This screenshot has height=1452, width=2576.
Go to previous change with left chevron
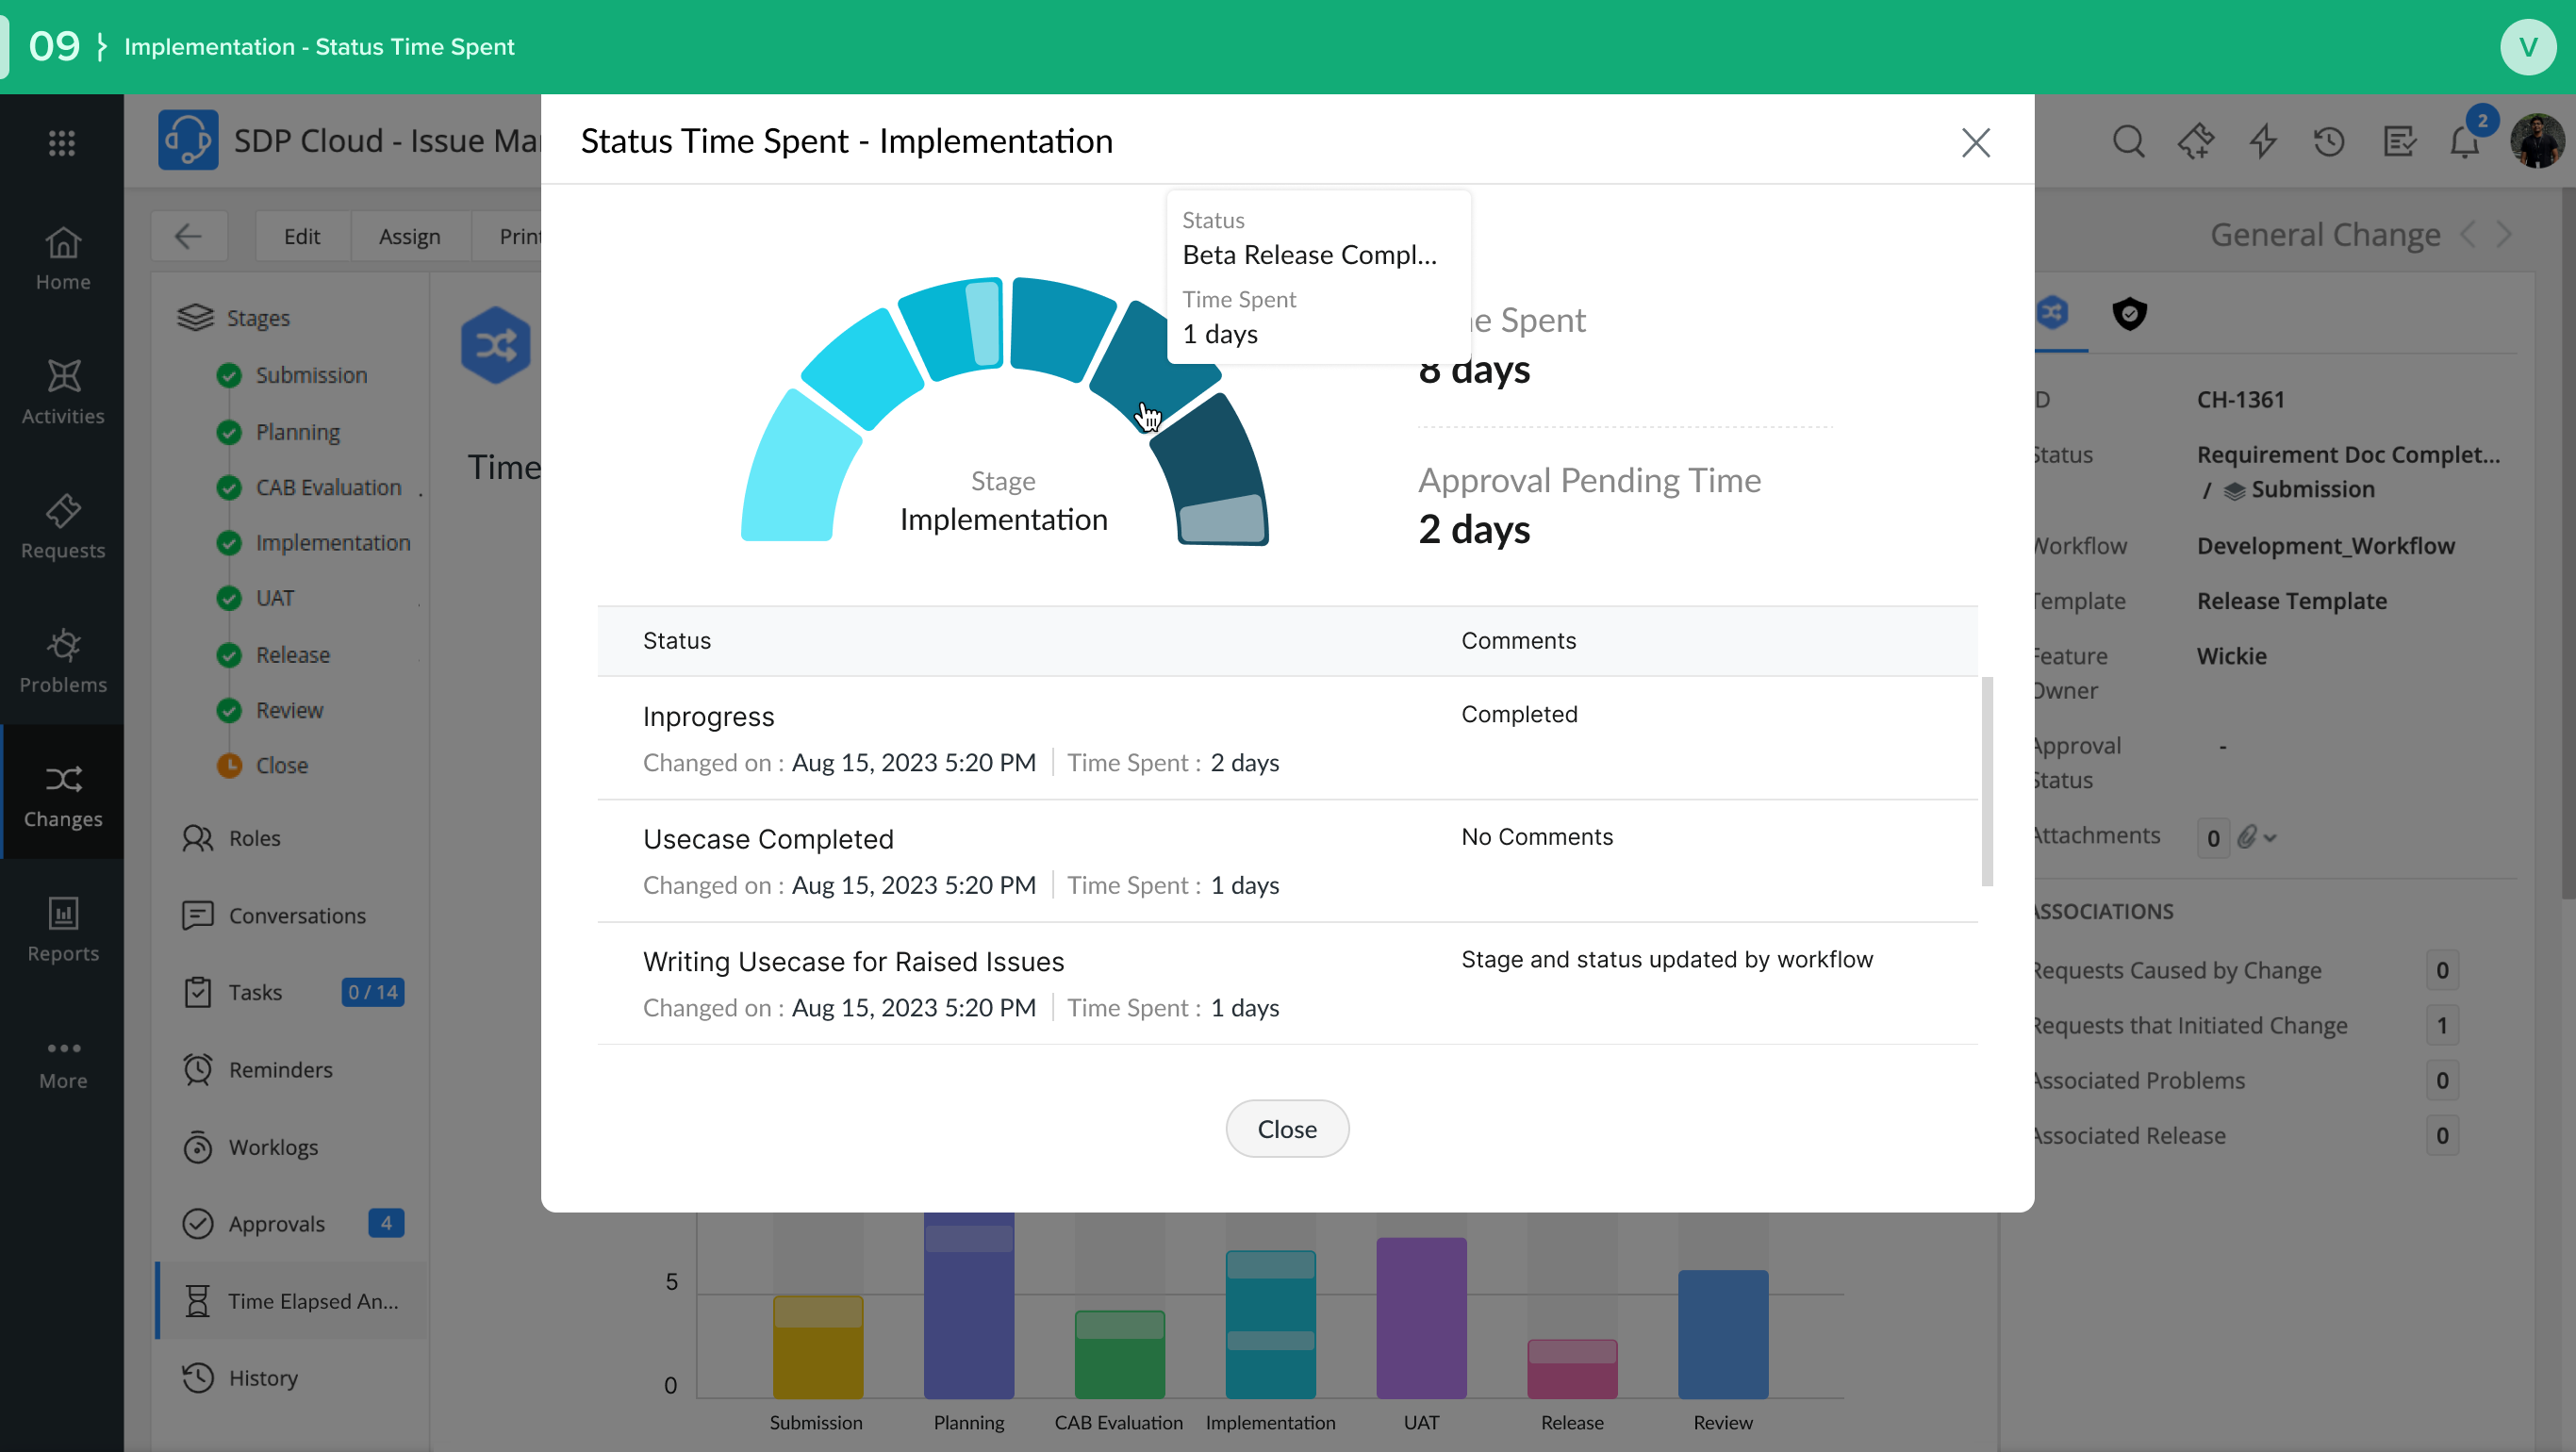point(2468,234)
